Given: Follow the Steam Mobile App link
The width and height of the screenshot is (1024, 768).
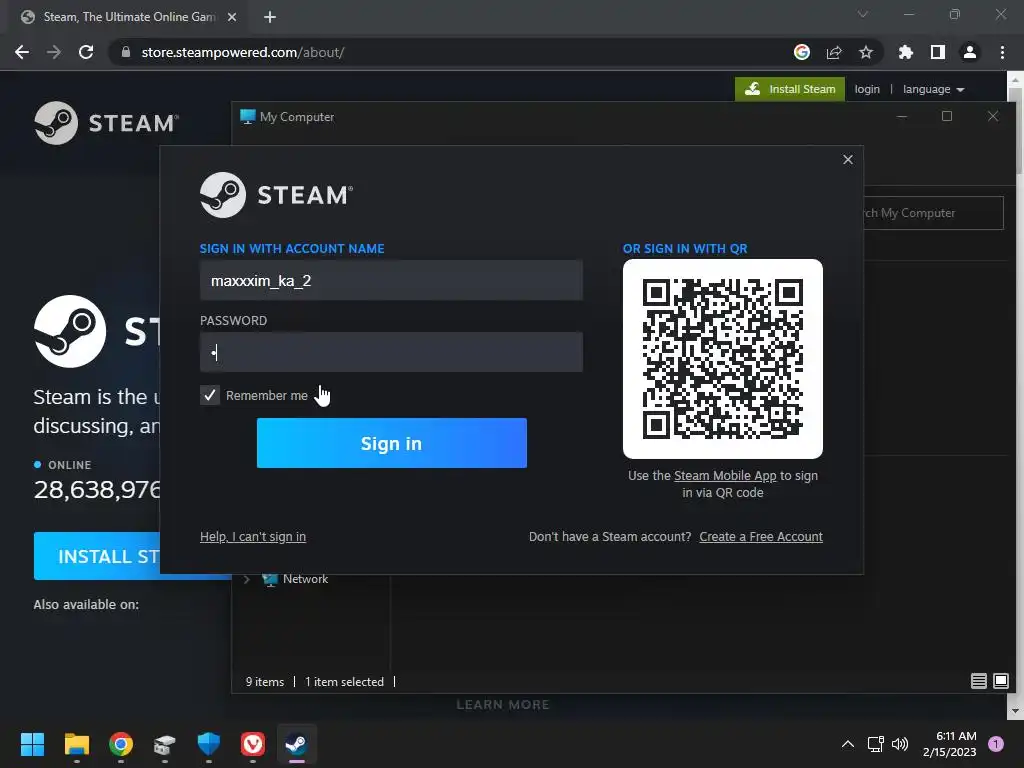Looking at the screenshot, I should (x=725, y=475).
